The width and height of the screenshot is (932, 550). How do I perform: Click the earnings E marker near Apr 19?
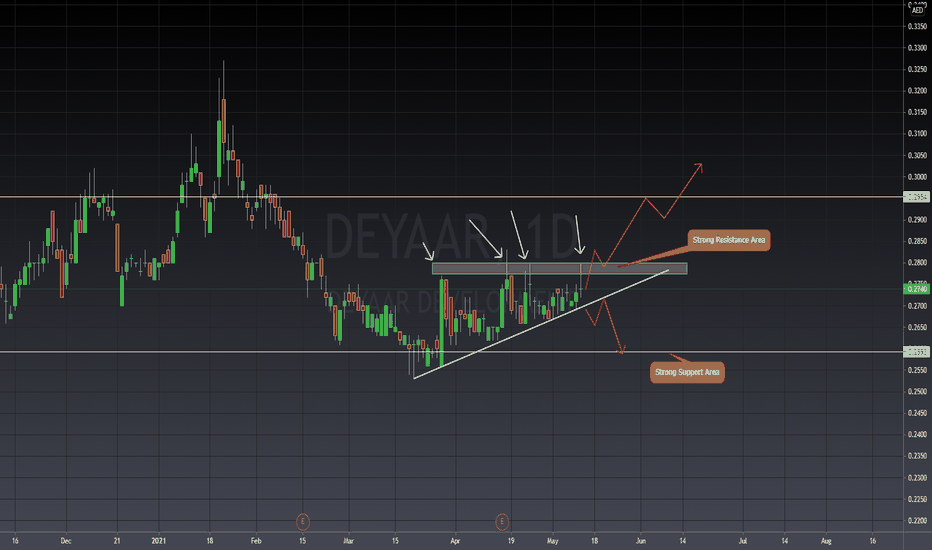tap(502, 521)
